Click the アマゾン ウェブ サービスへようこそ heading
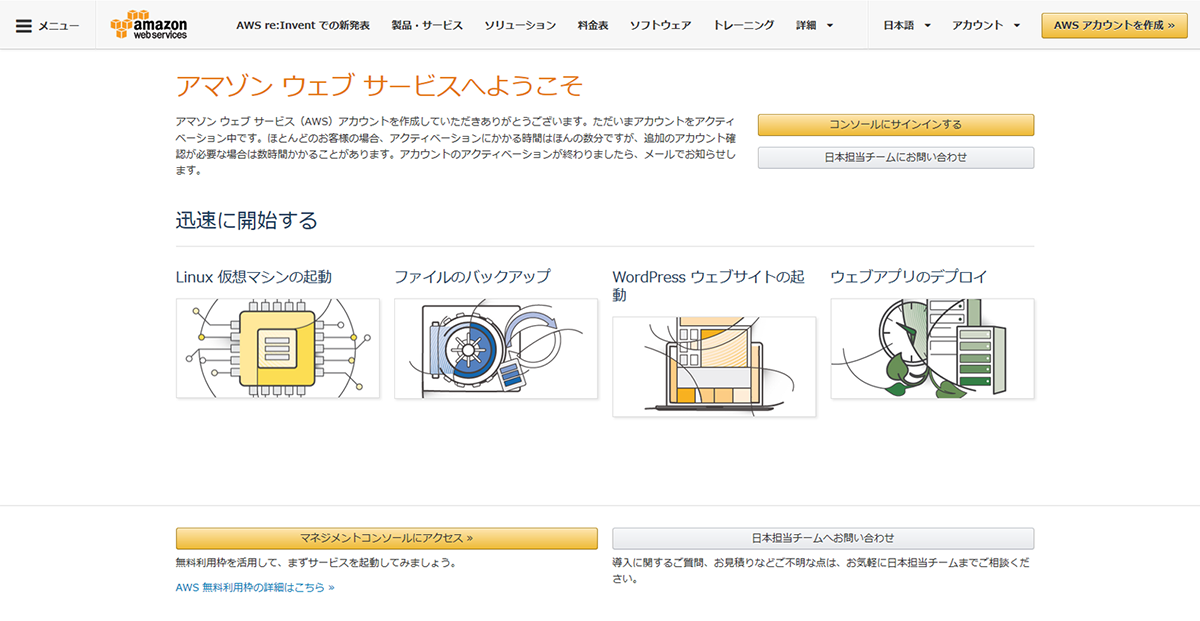This screenshot has height=621, width=1200. [379, 86]
